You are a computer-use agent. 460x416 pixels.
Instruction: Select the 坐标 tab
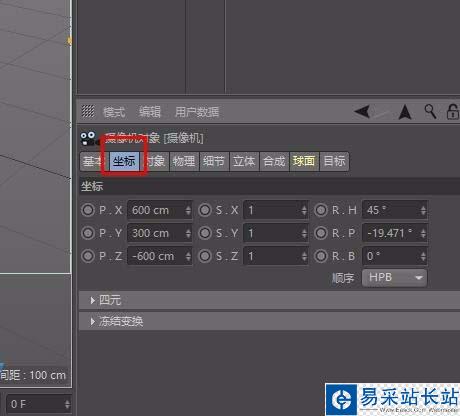(x=124, y=162)
